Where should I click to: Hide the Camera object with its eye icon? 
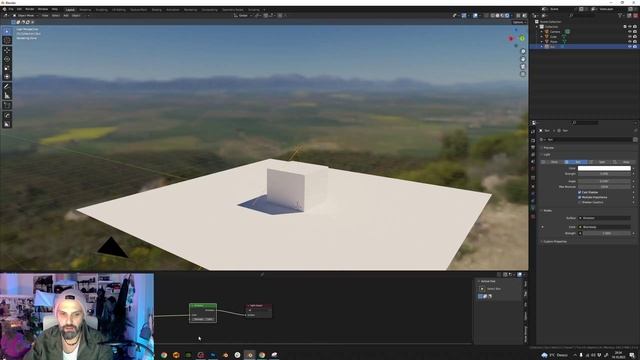(630, 31)
